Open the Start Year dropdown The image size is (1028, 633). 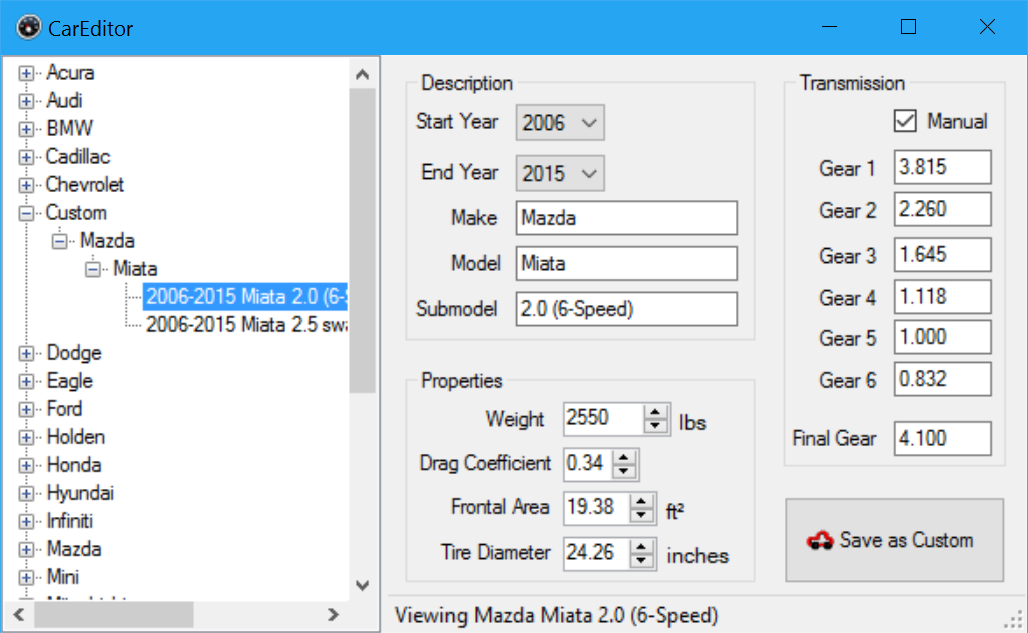pyautogui.click(x=560, y=123)
